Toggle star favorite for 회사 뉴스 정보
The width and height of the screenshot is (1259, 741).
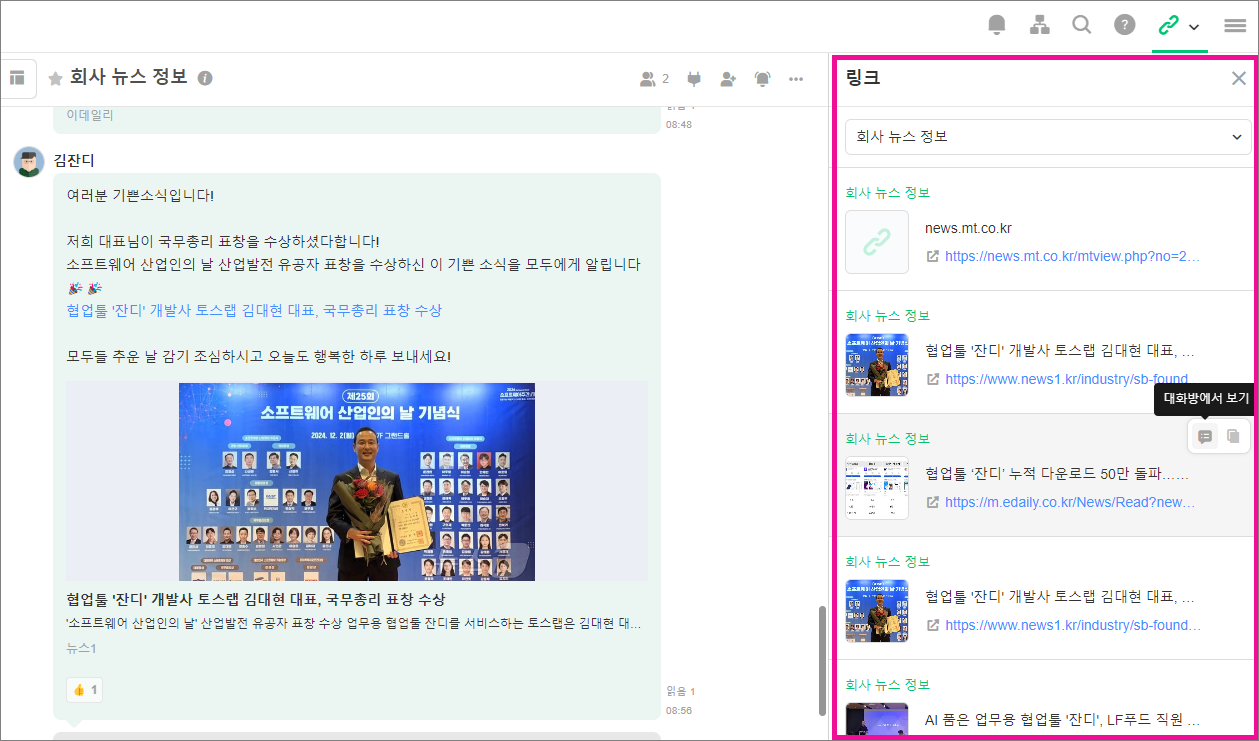(x=56, y=78)
